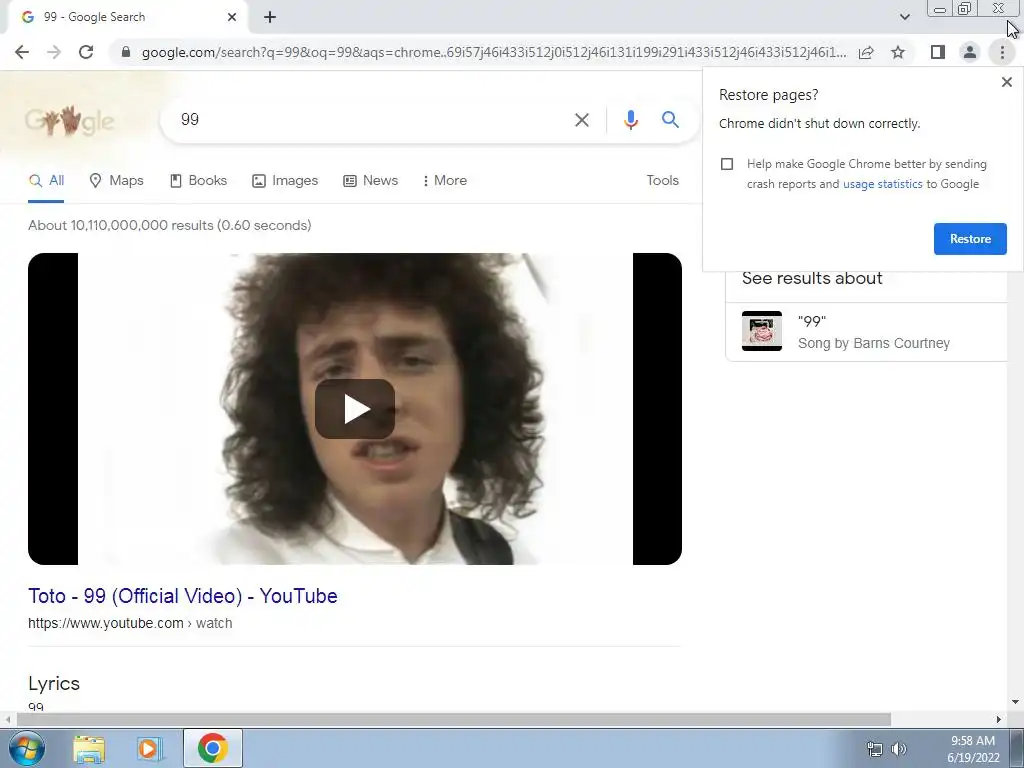Viewport: 1024px width, 768px height.
Task: Click the scroll right arrow
Action: click(x=999, y=720)
